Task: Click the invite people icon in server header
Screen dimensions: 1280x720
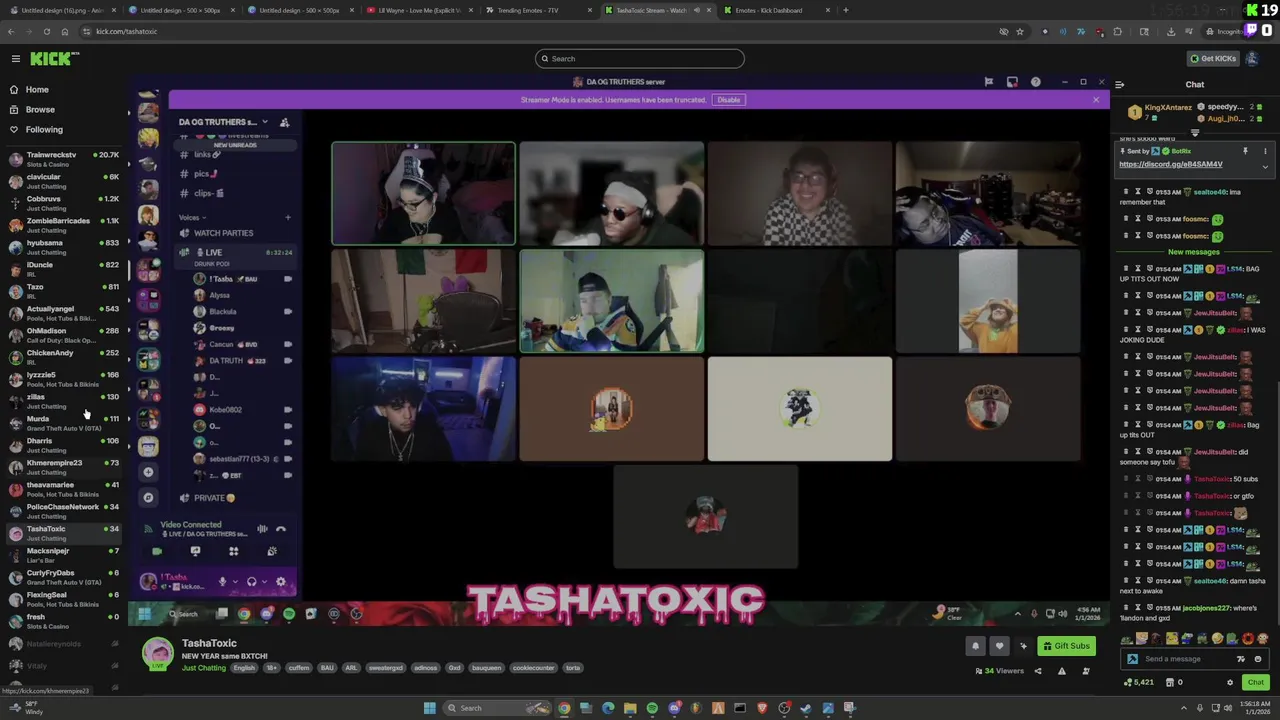Action: pyautogui.click(x=285, y=122)
